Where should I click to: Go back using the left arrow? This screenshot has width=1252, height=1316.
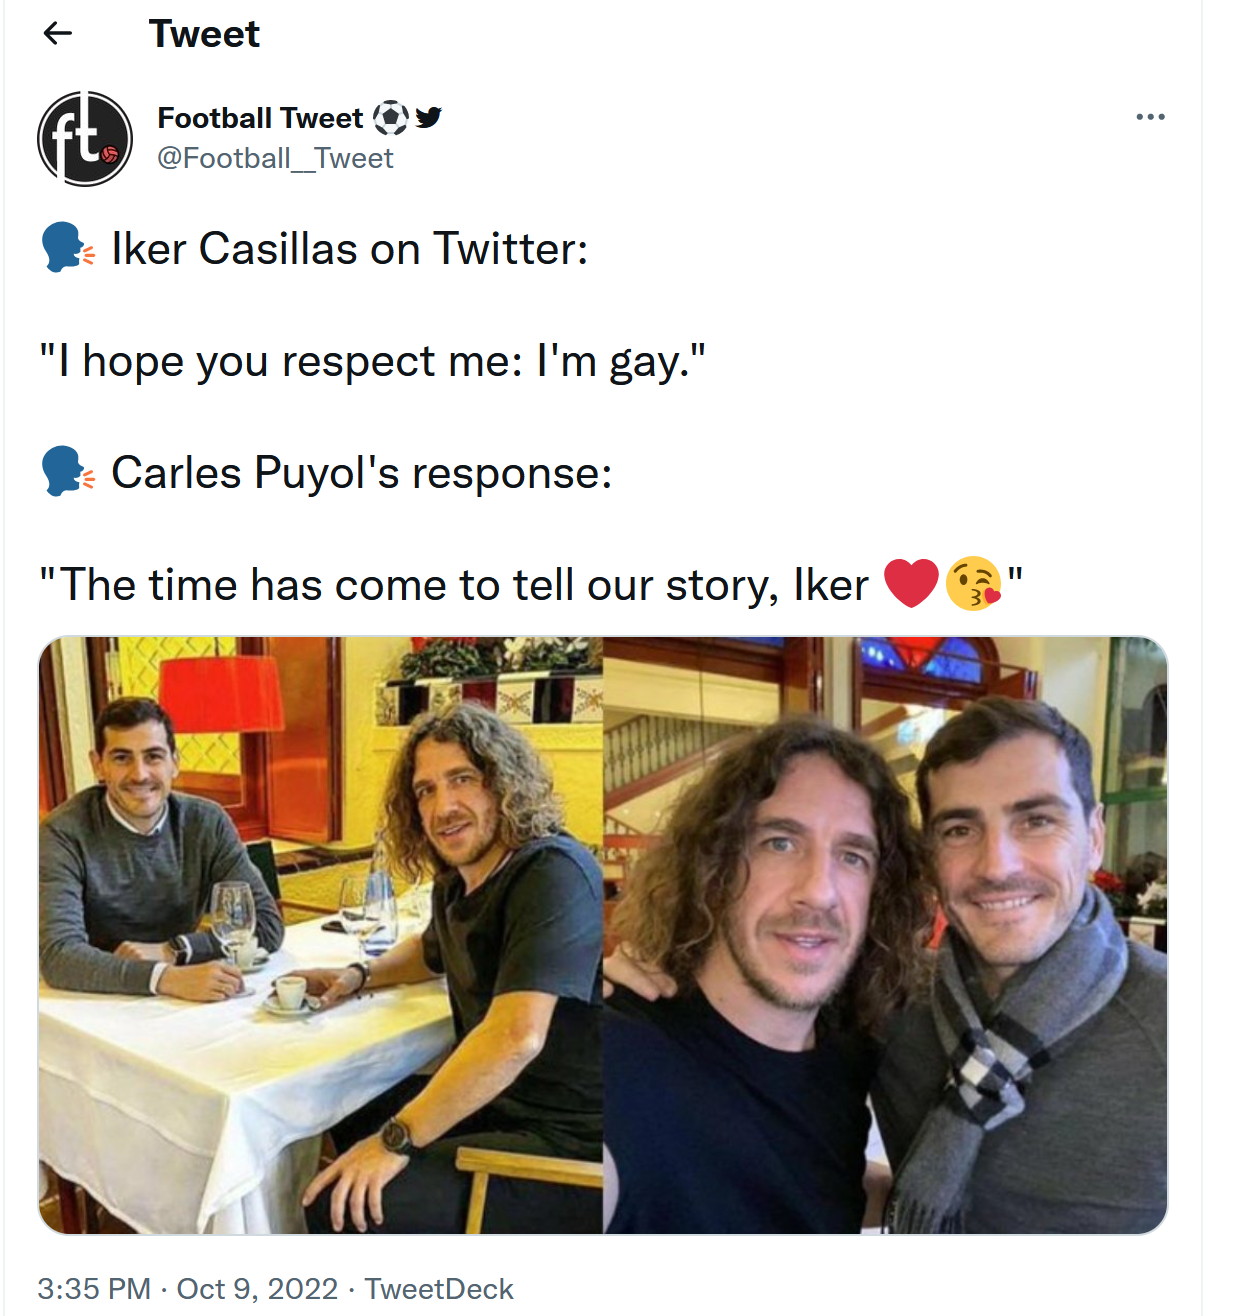(58, 34)
